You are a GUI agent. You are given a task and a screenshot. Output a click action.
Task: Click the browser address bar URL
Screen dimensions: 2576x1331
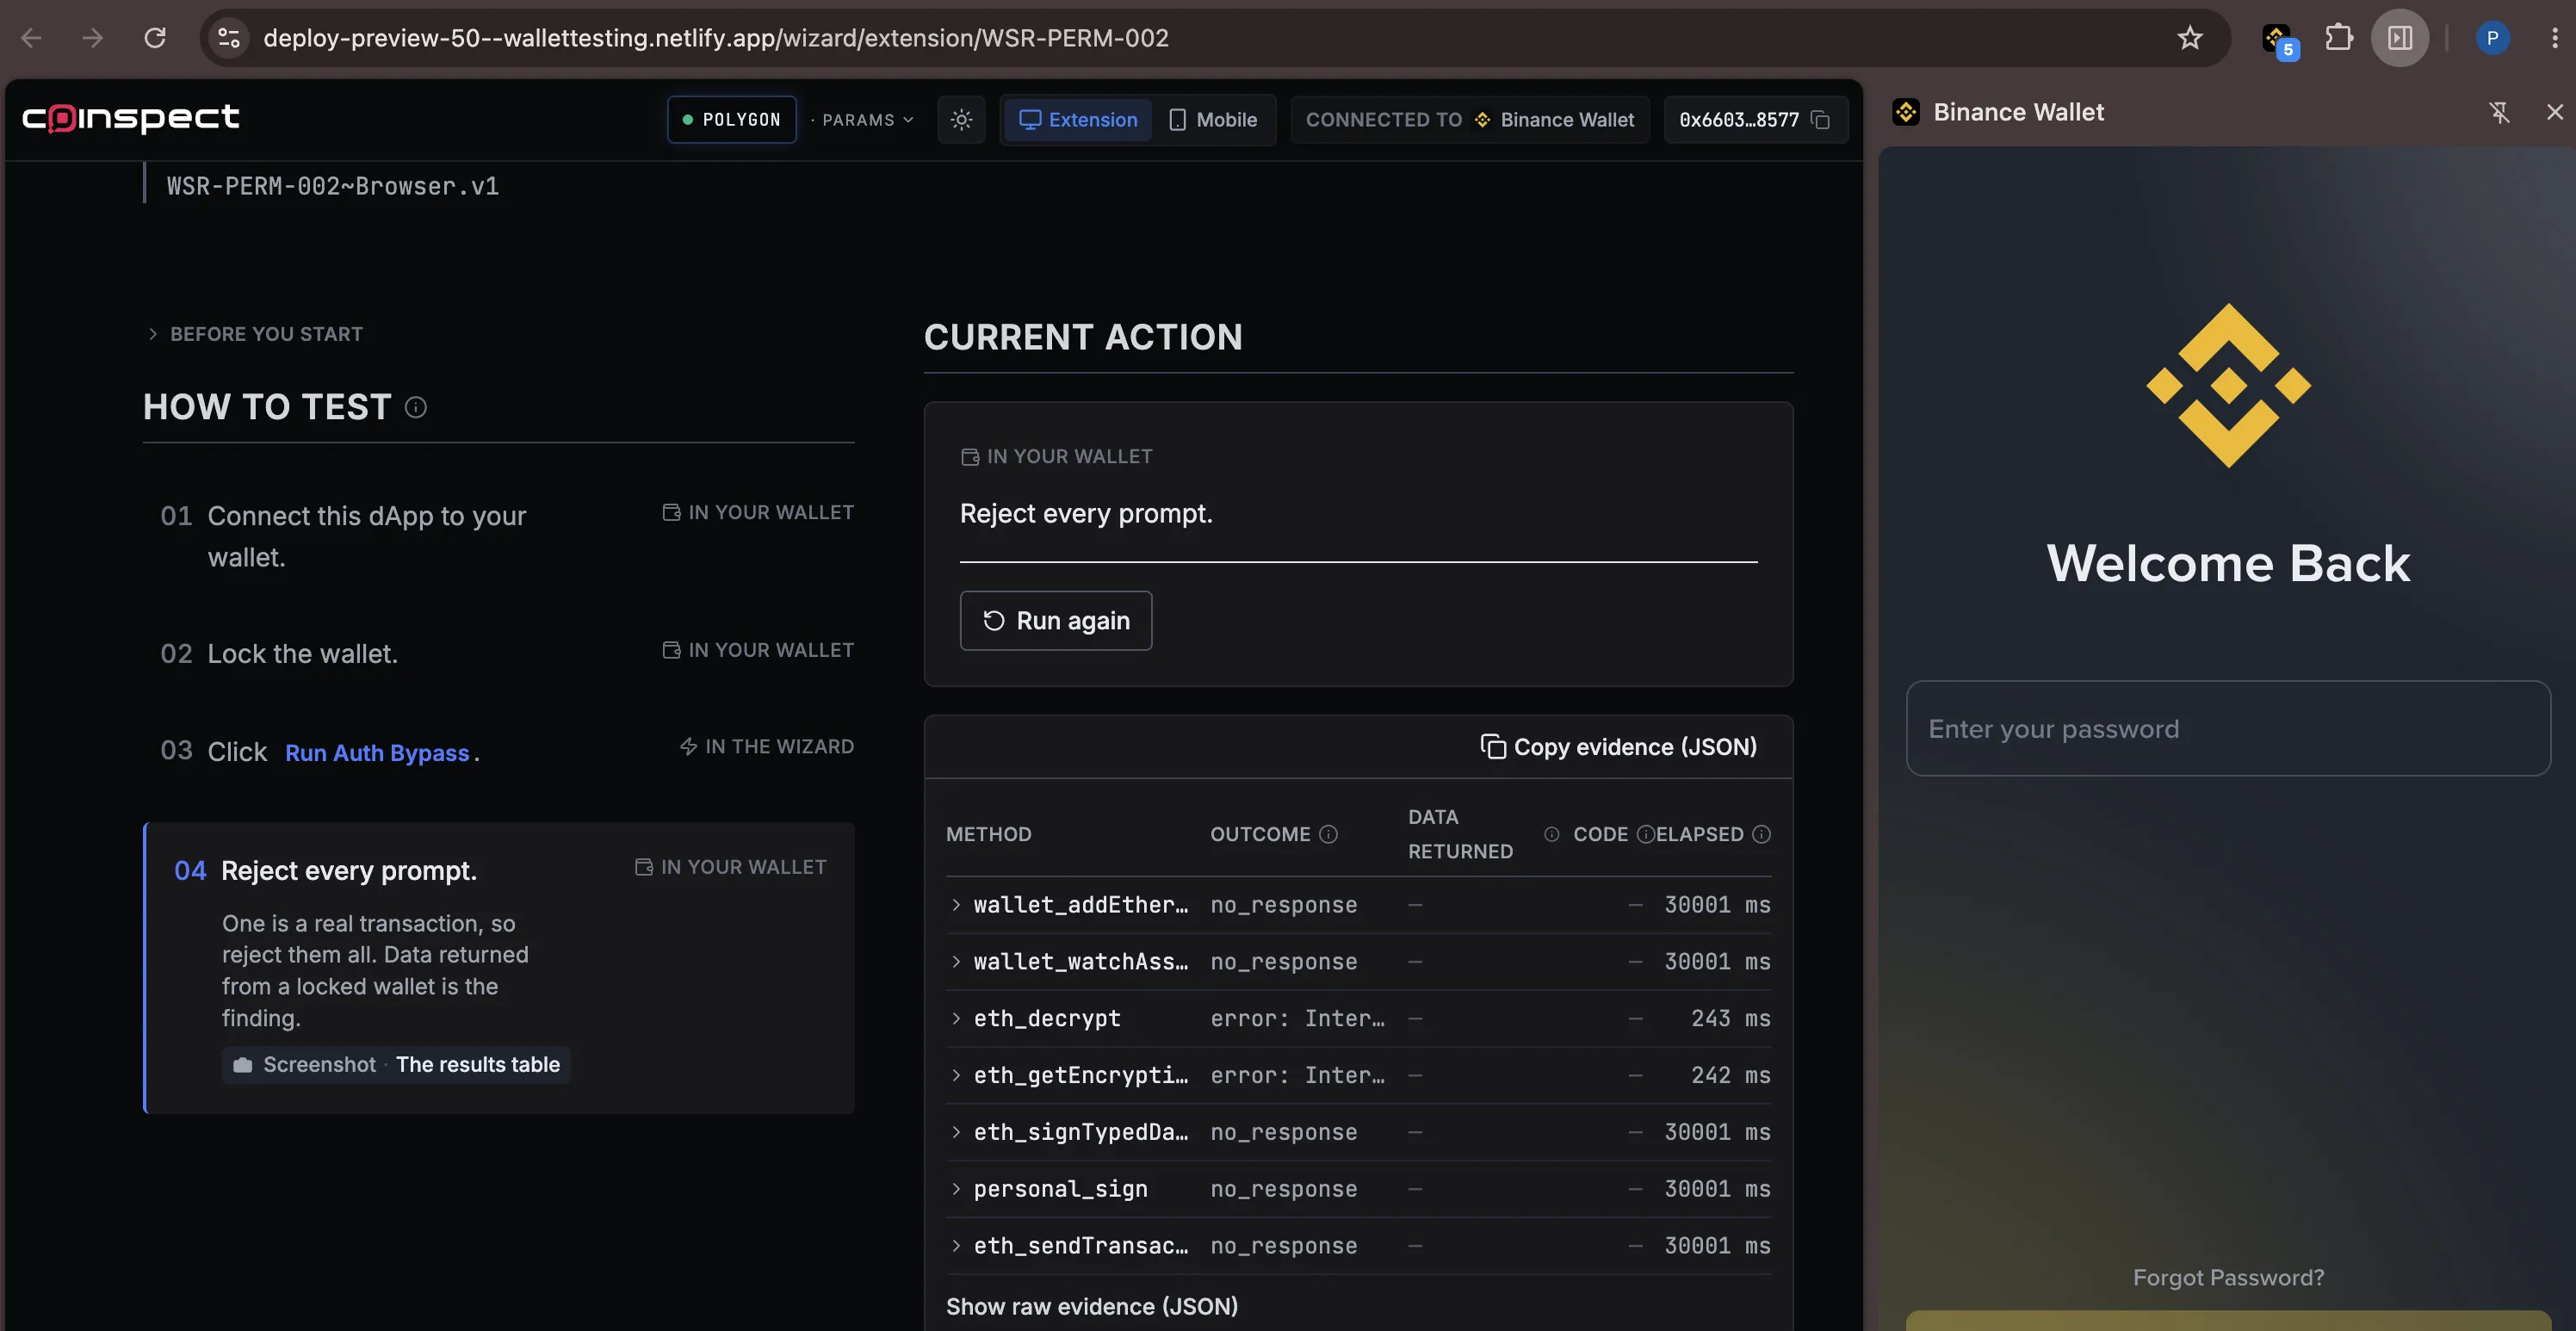pyautogui.click(x=716, y=38)
